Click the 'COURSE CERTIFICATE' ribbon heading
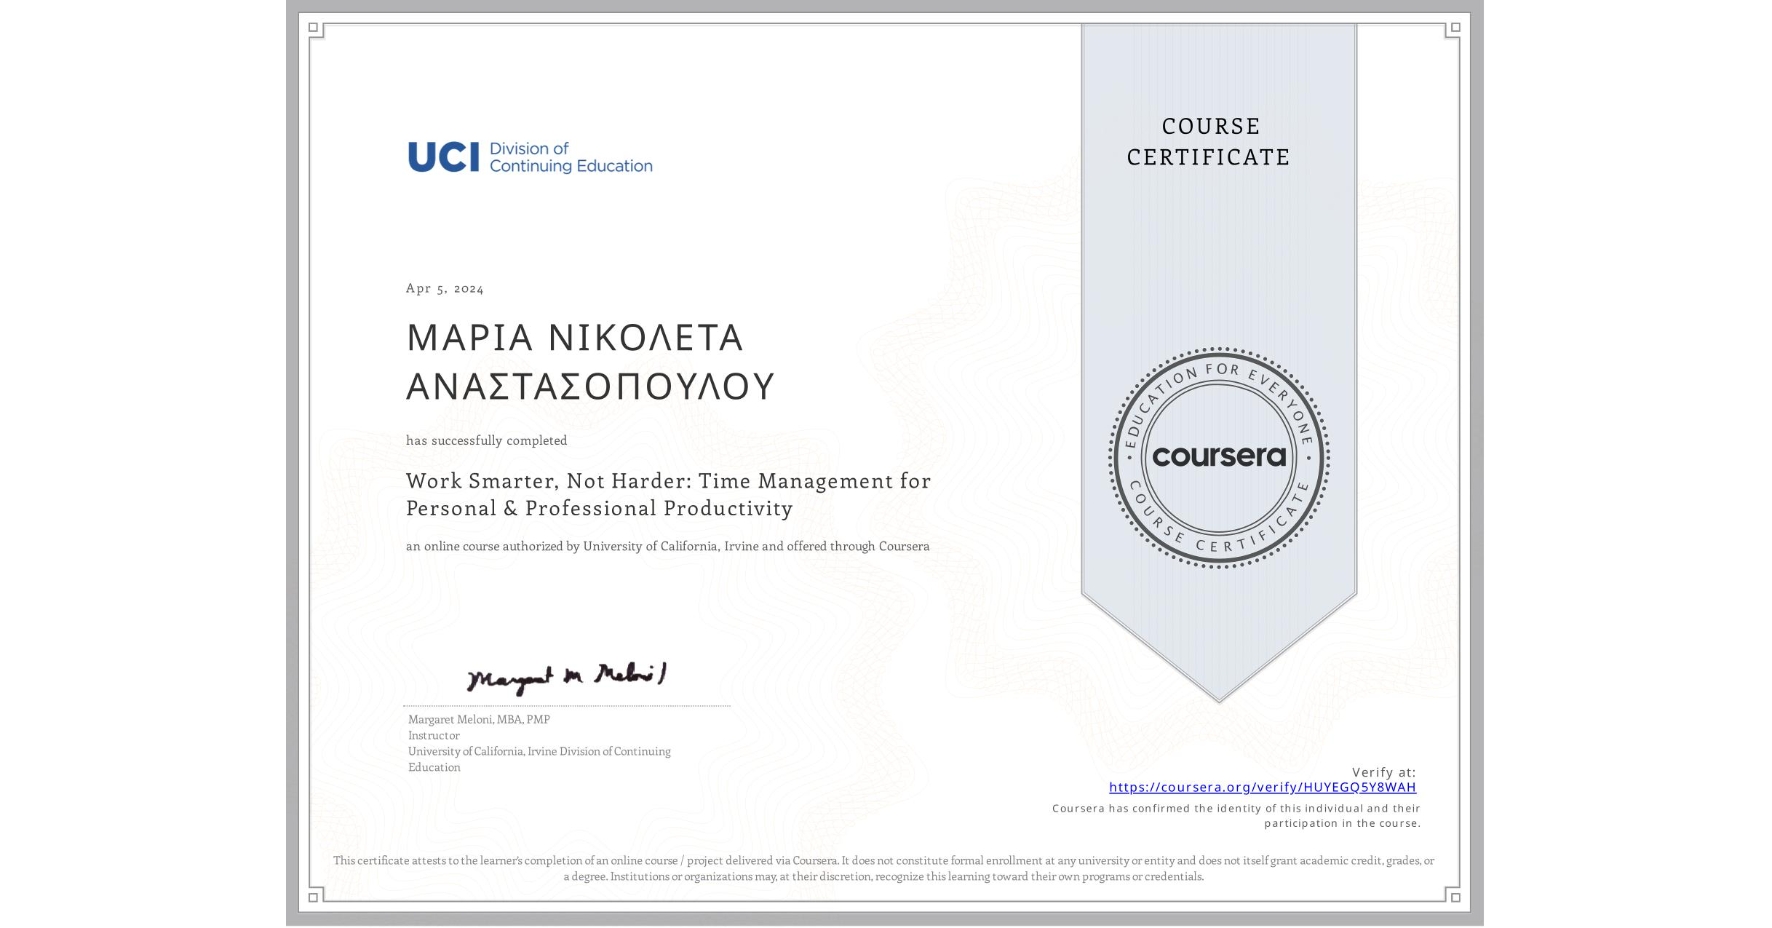1772x928 pixels. tap(1209, 141)
